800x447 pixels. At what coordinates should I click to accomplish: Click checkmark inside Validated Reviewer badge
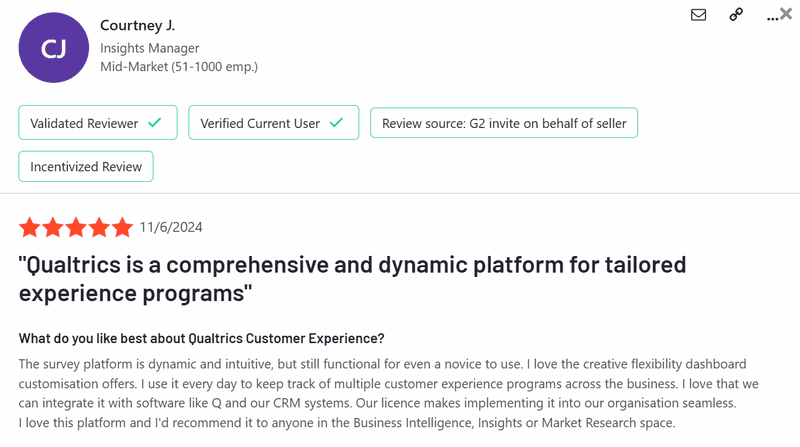[x=155, y=123]
